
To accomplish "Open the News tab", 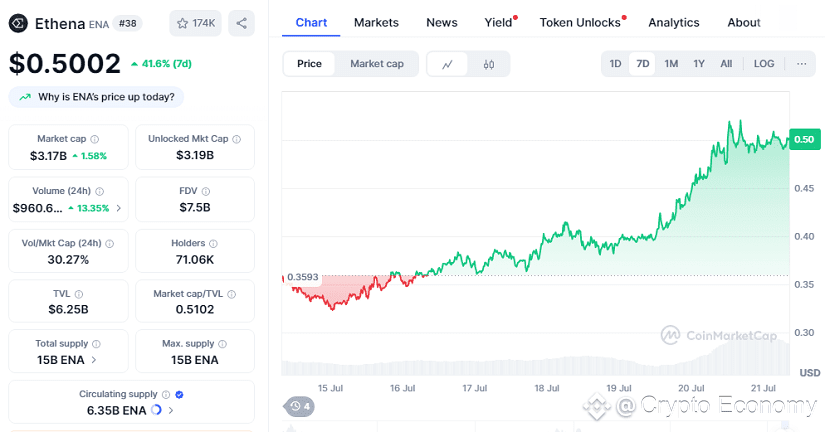I will [x=442, y=23].
